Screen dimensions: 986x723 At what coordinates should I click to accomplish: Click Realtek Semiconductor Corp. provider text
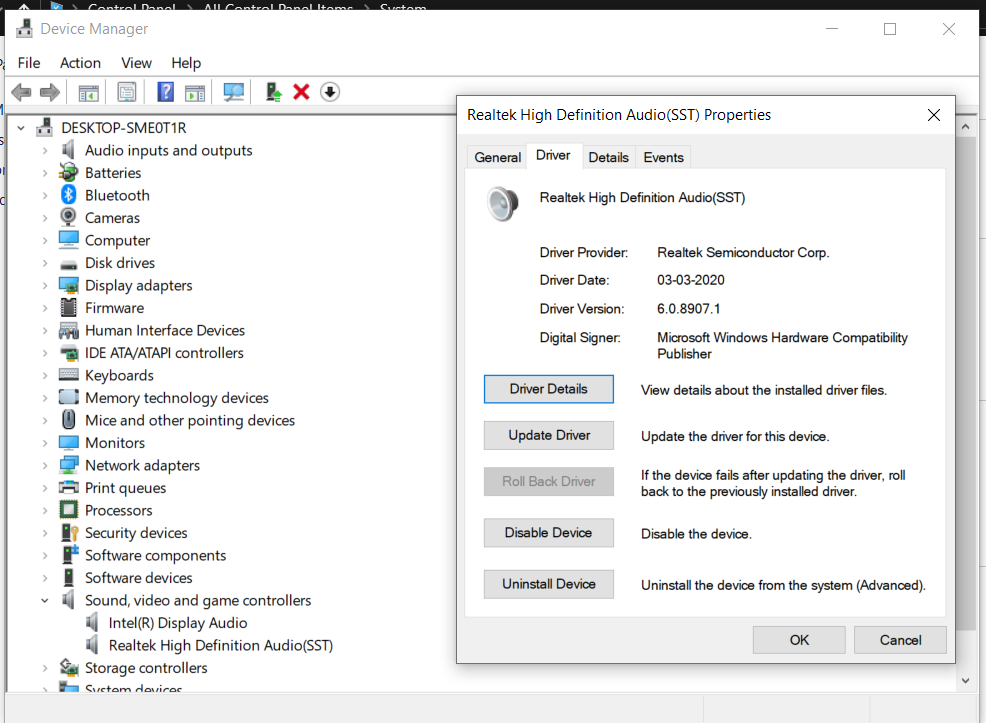[x=743, y=253]
